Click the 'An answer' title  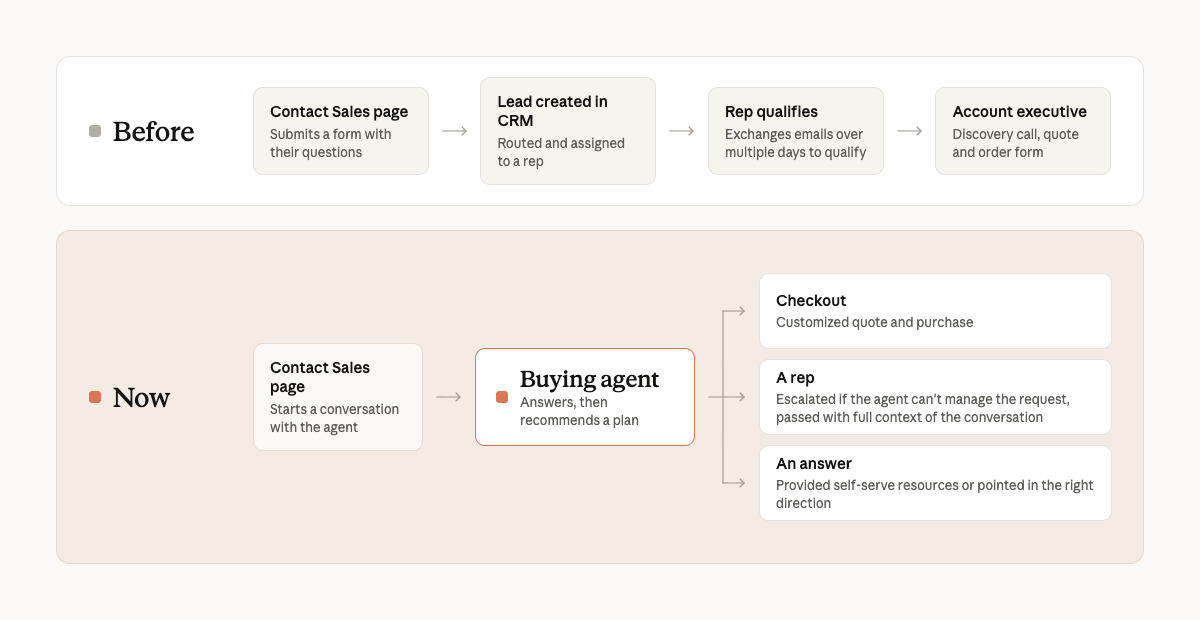(814, 464)
